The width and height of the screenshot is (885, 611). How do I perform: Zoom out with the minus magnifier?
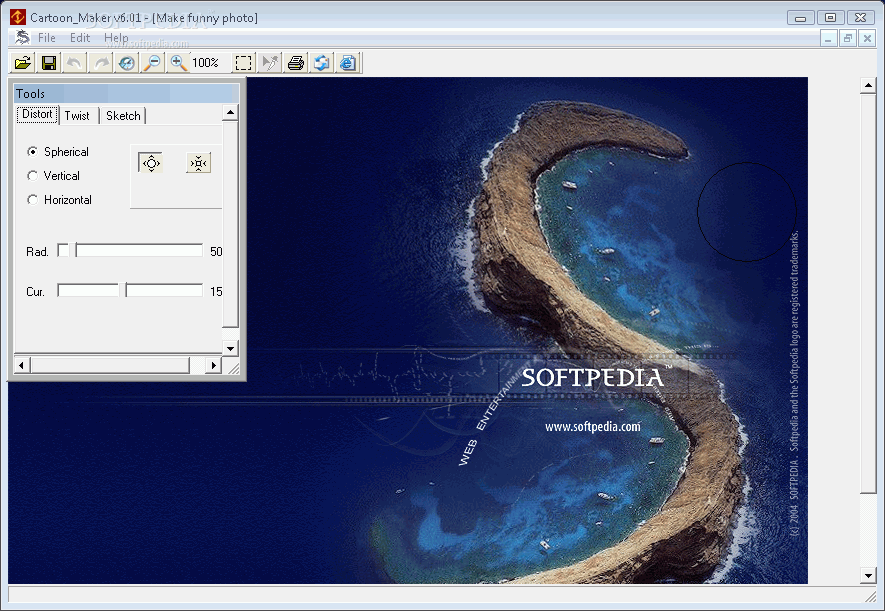click(152, 63)
